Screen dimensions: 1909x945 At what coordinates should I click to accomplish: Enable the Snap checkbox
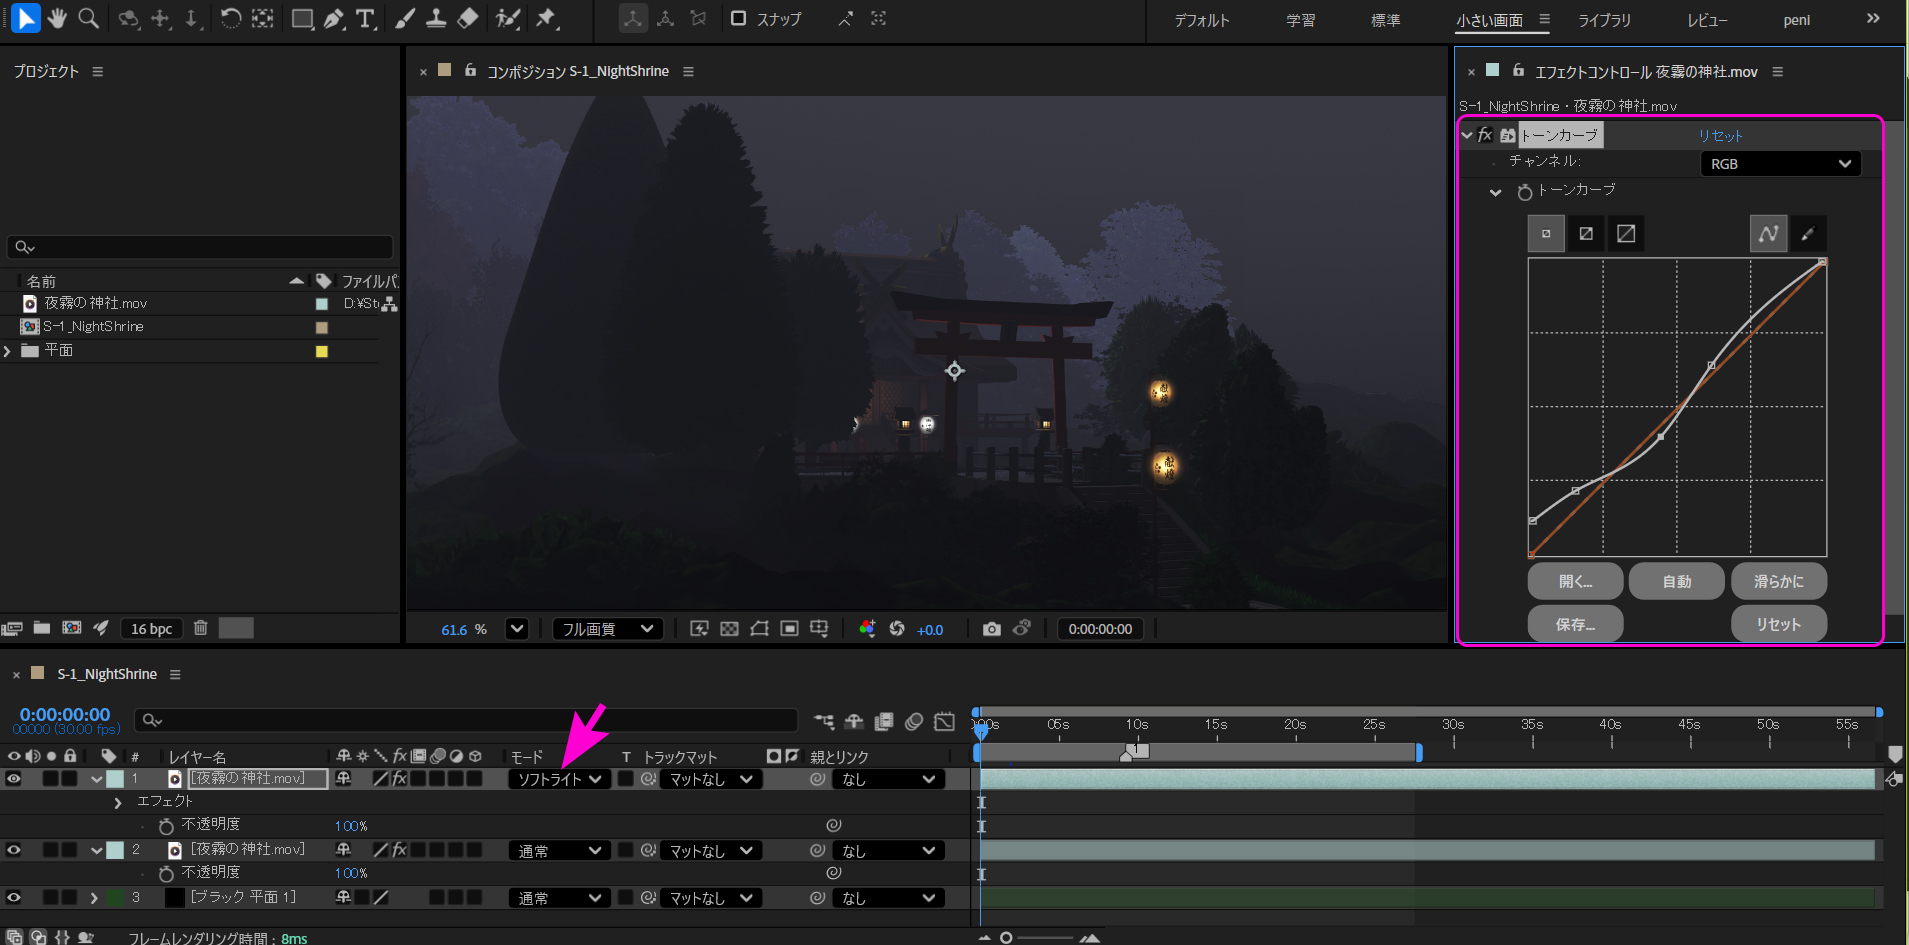coord(738,18)
